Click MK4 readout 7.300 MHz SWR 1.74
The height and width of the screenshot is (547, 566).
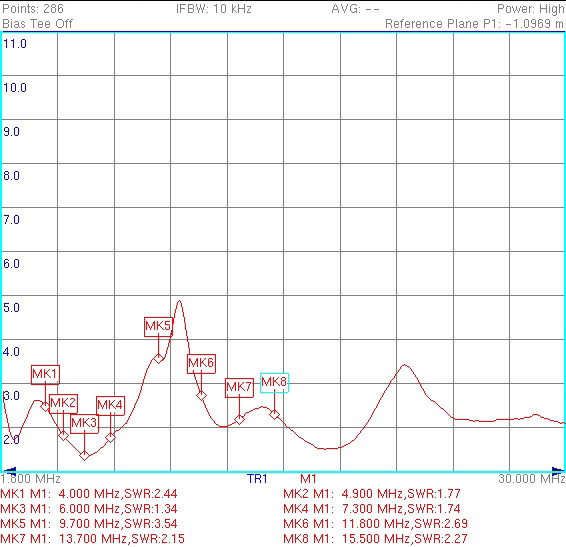pyautogui.click(x=372, y=509)
